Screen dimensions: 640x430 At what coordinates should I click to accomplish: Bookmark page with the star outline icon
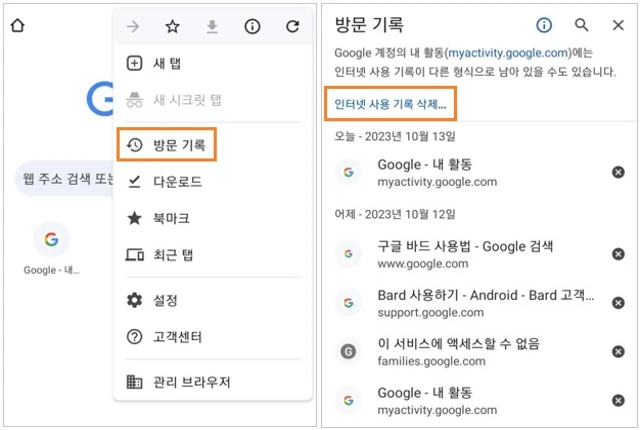172,27
